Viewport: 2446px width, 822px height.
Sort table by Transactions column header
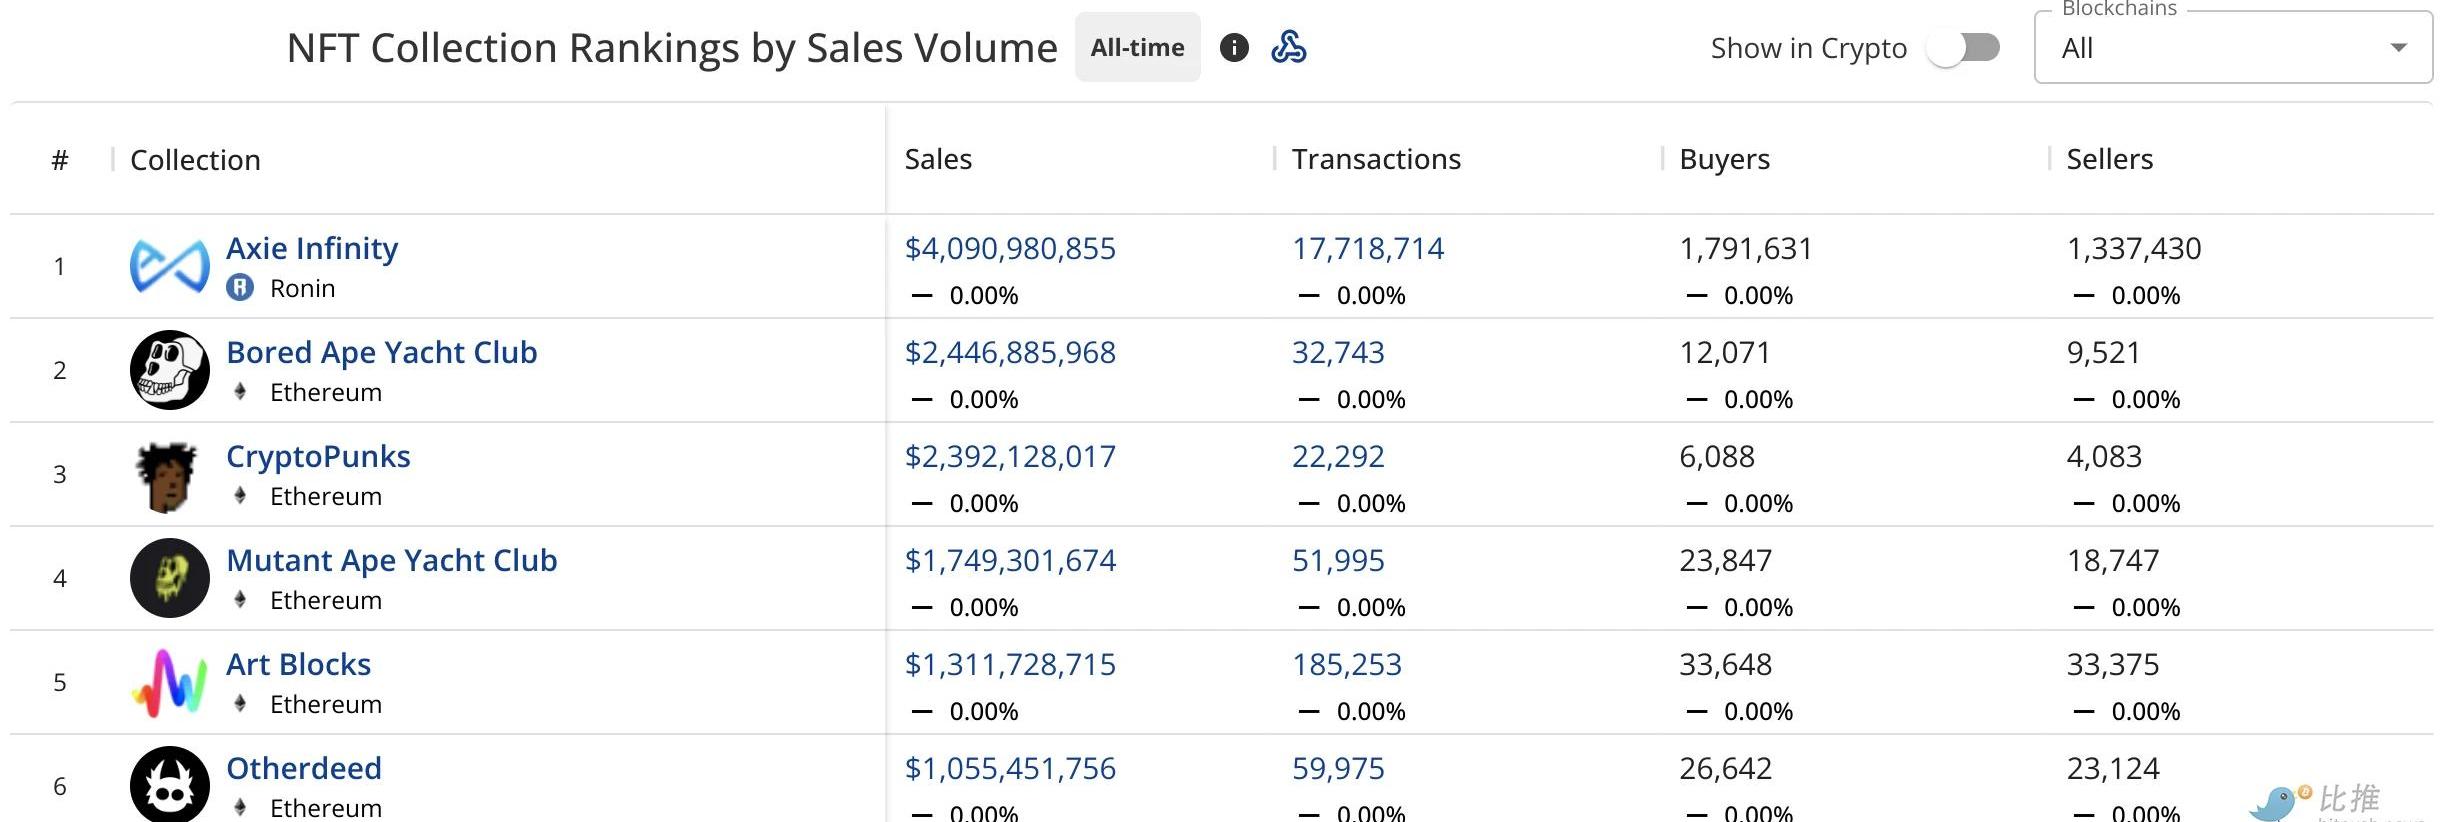point(1375,159)
